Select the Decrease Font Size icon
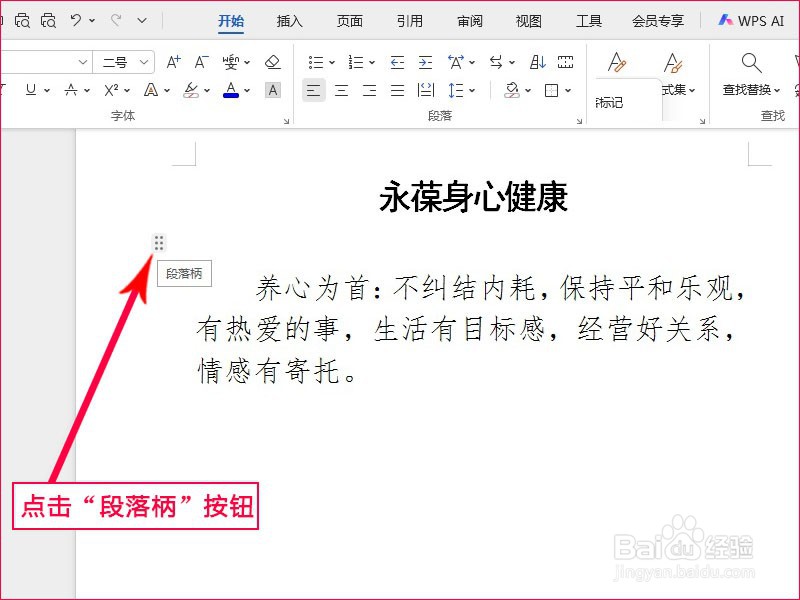The image size is (800, 600). pyautogui.click(x=200, y=62)
